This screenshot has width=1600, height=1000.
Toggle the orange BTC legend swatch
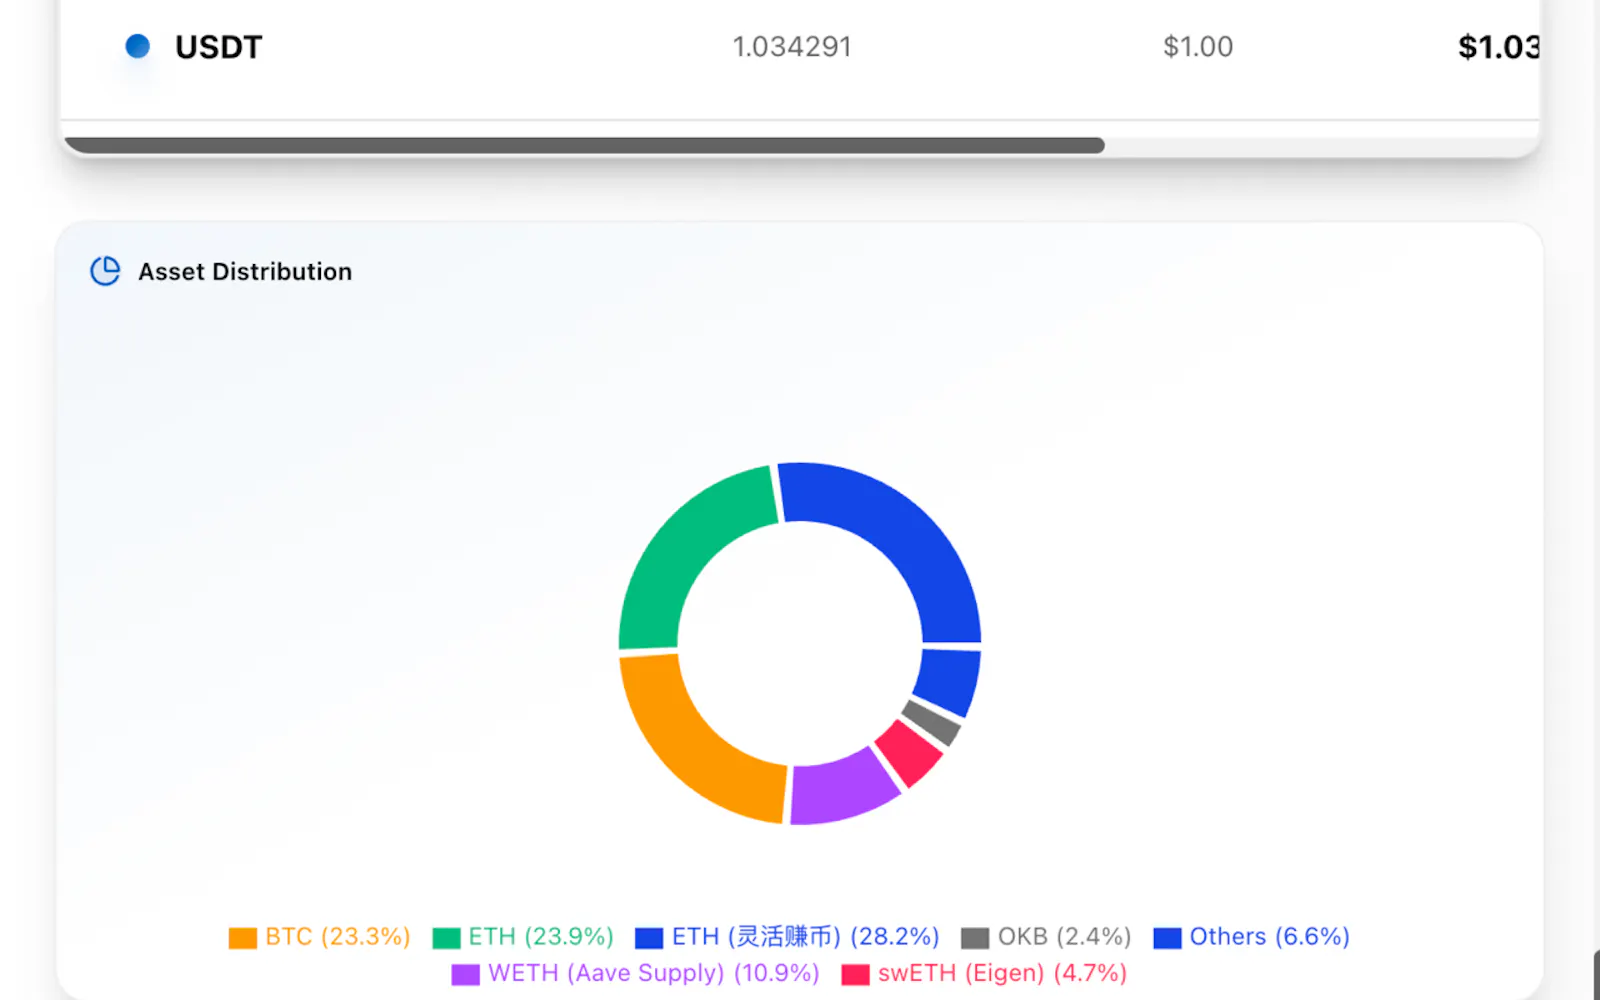[243, 938]
